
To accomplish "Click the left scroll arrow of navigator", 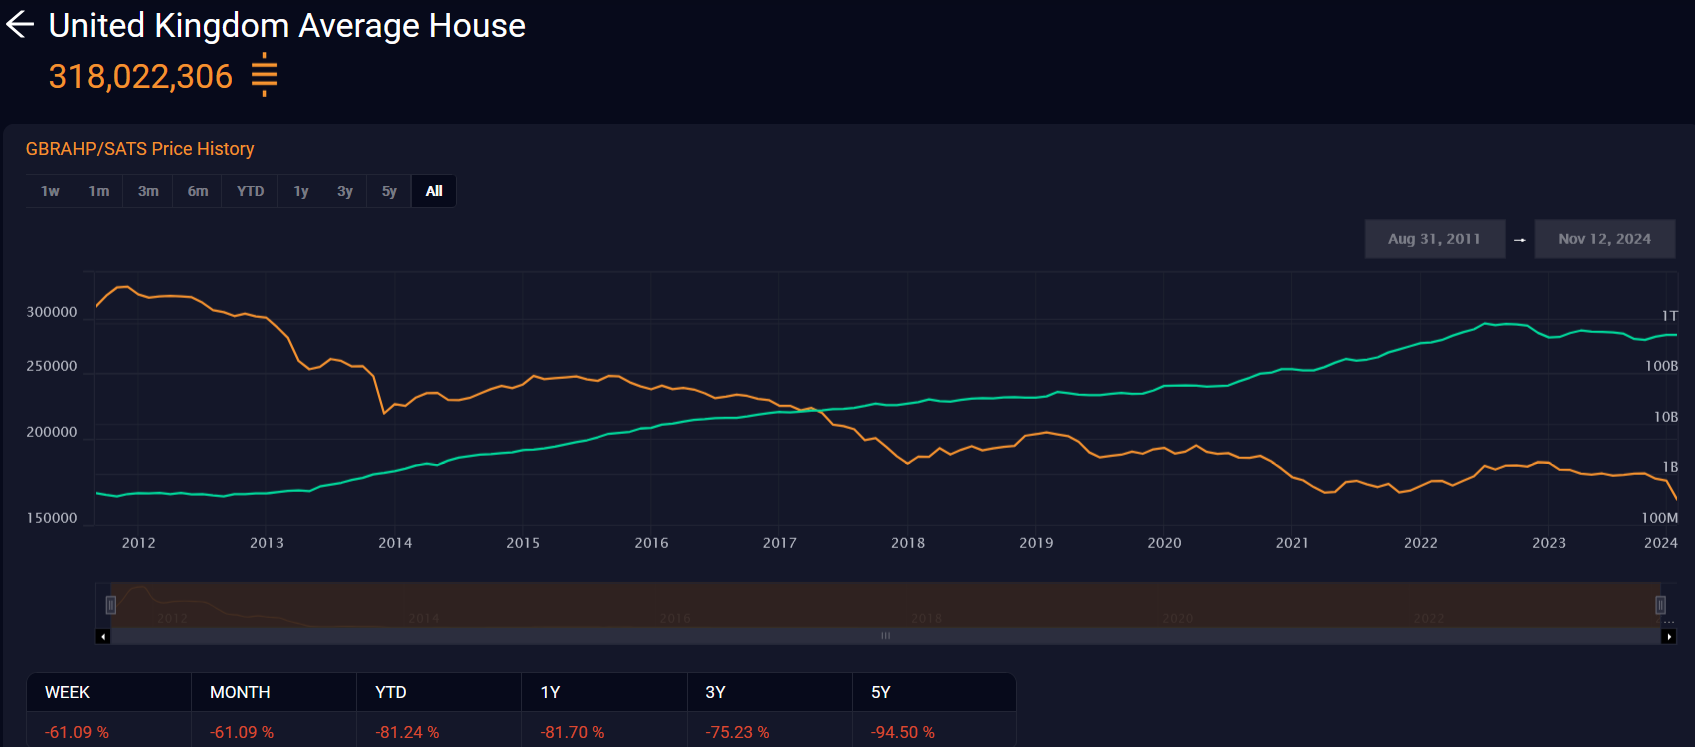I will (102, 636).
